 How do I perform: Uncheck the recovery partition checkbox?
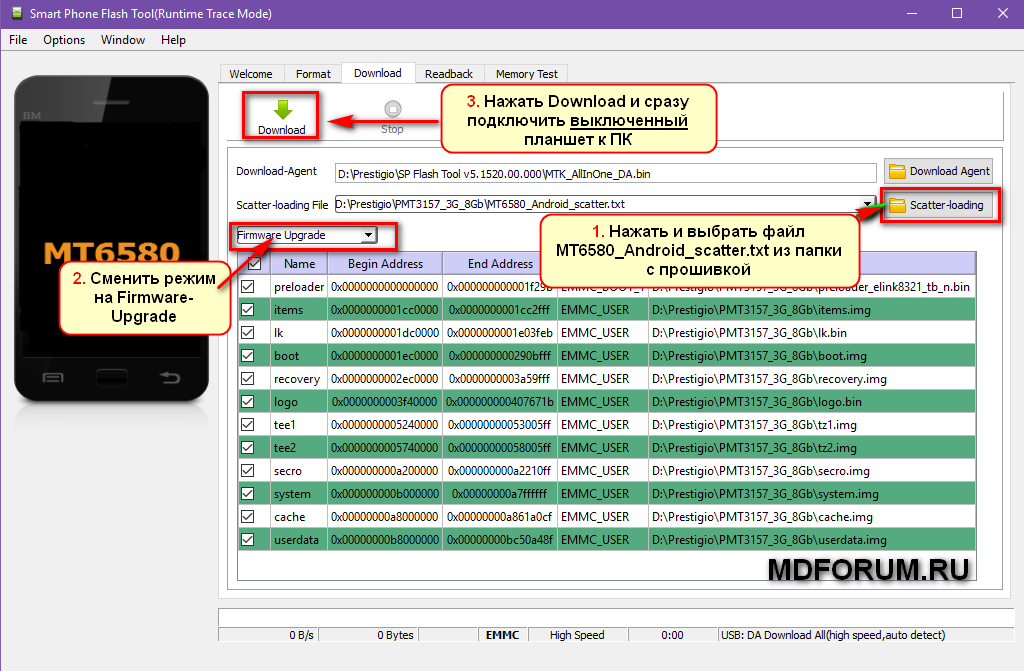coord(248,378)
